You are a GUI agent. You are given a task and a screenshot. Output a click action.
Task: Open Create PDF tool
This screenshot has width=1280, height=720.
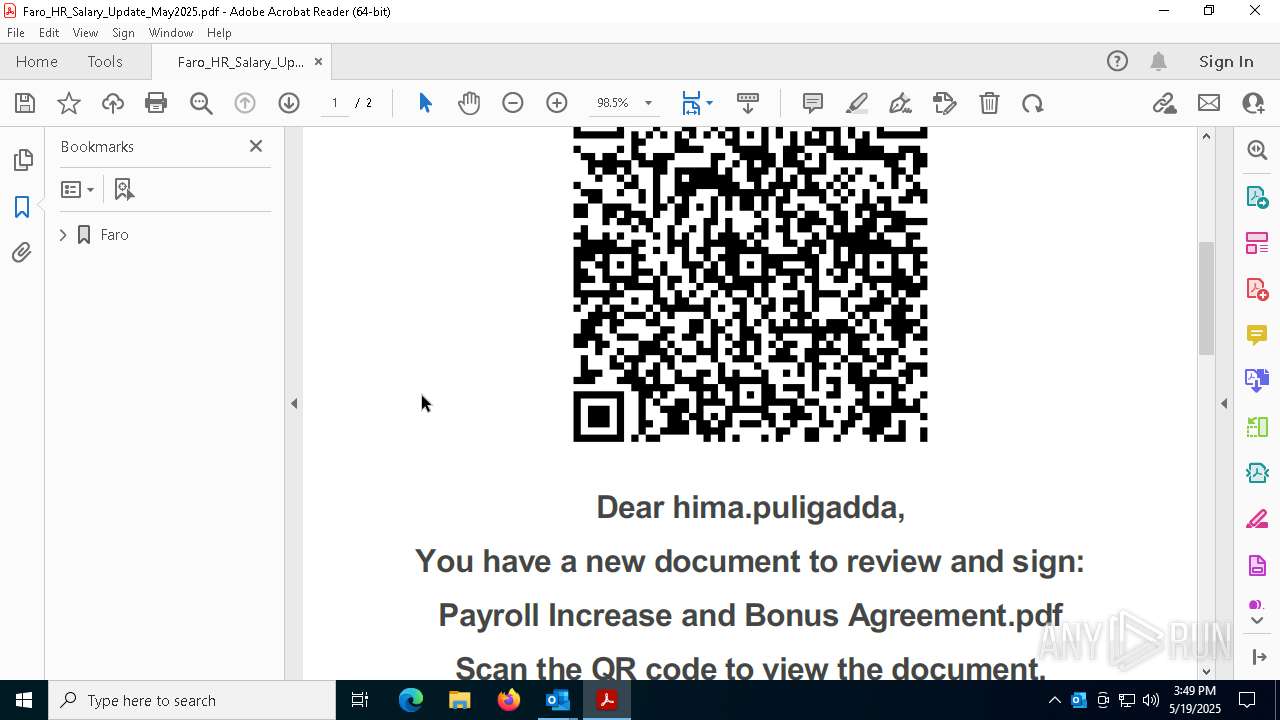(x=1257, y=289)
